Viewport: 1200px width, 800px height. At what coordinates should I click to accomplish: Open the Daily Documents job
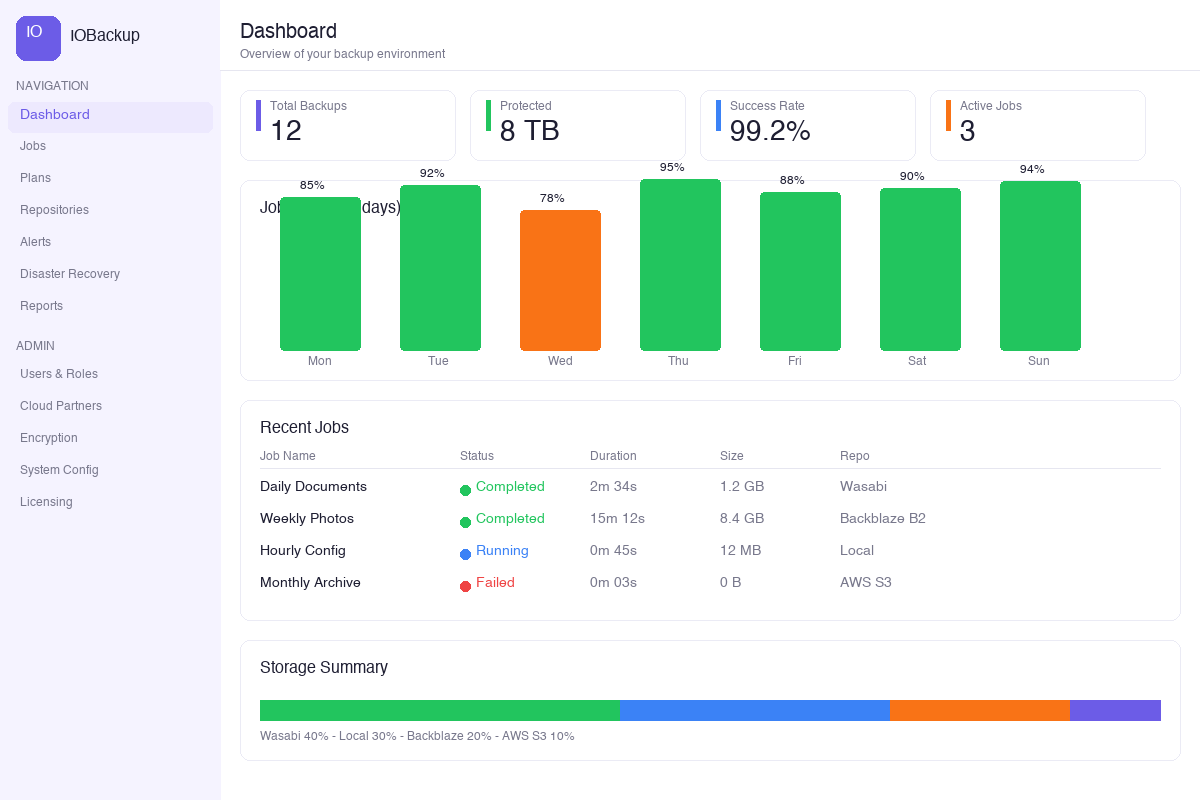pos(313,487)
